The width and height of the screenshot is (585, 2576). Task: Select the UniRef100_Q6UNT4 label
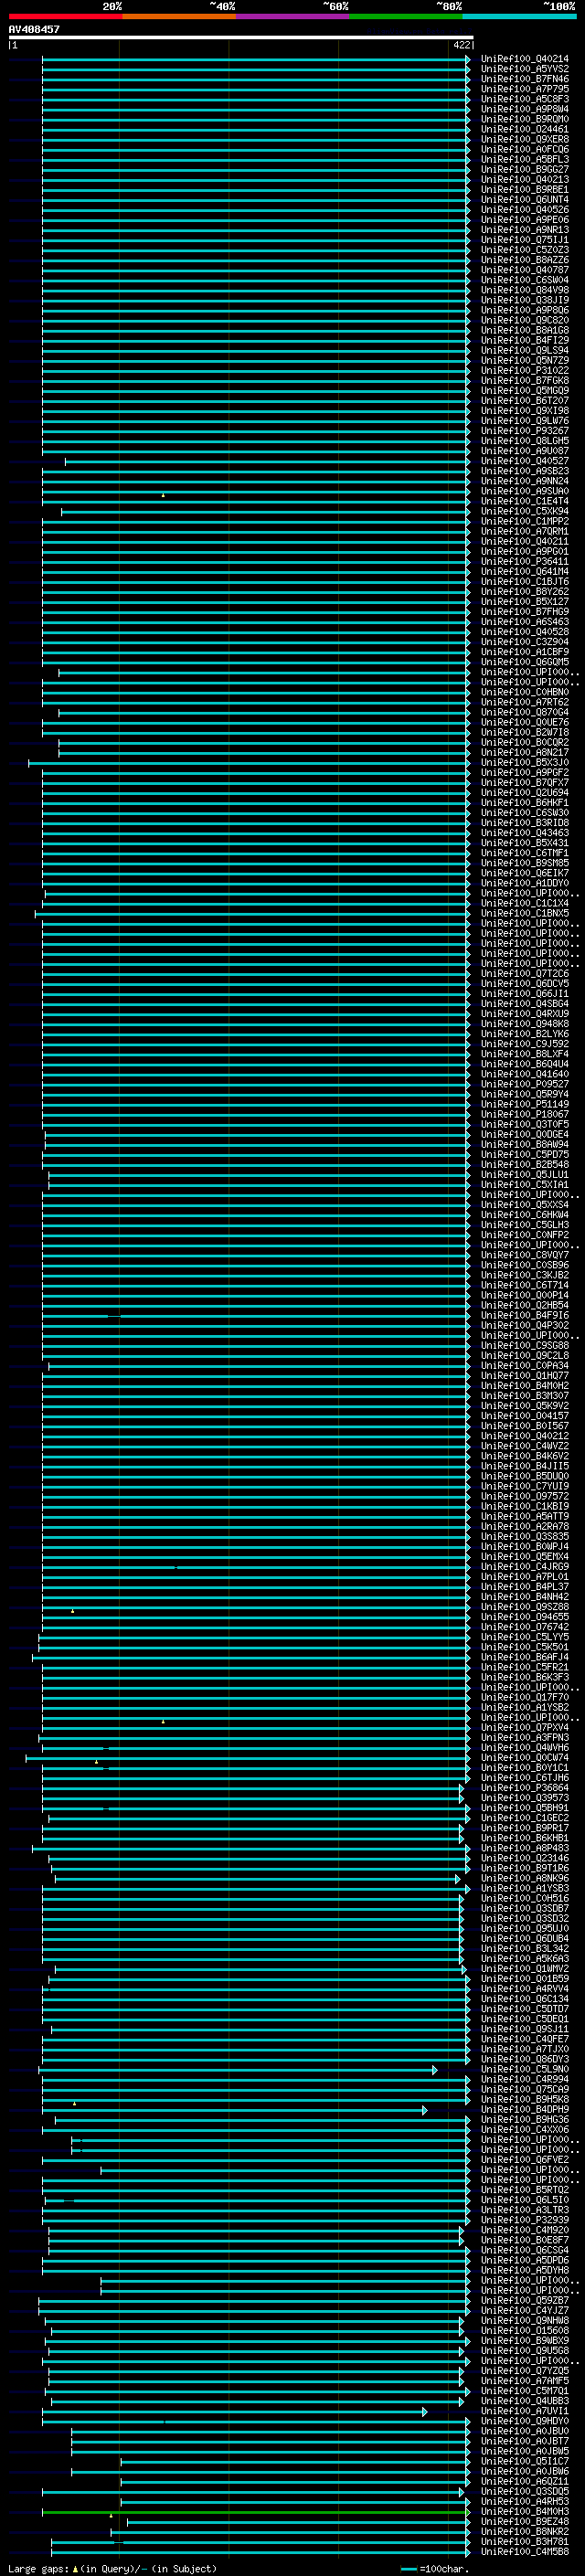[524, 199]
